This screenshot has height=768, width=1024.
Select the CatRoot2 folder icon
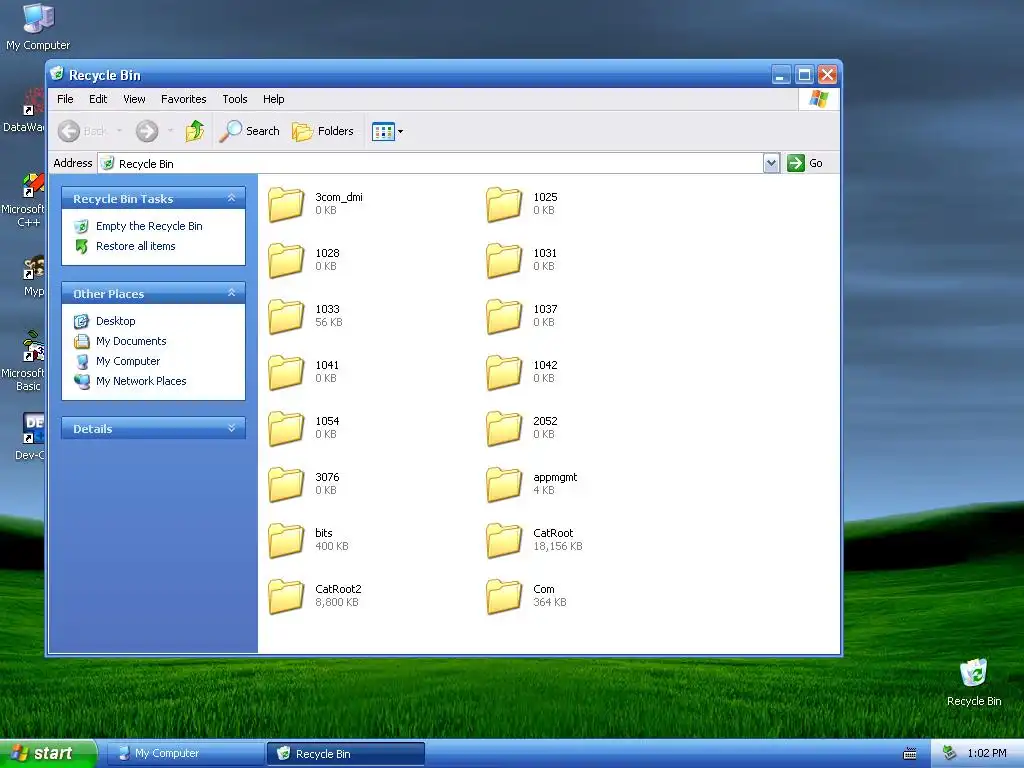[x=286, y=596]
